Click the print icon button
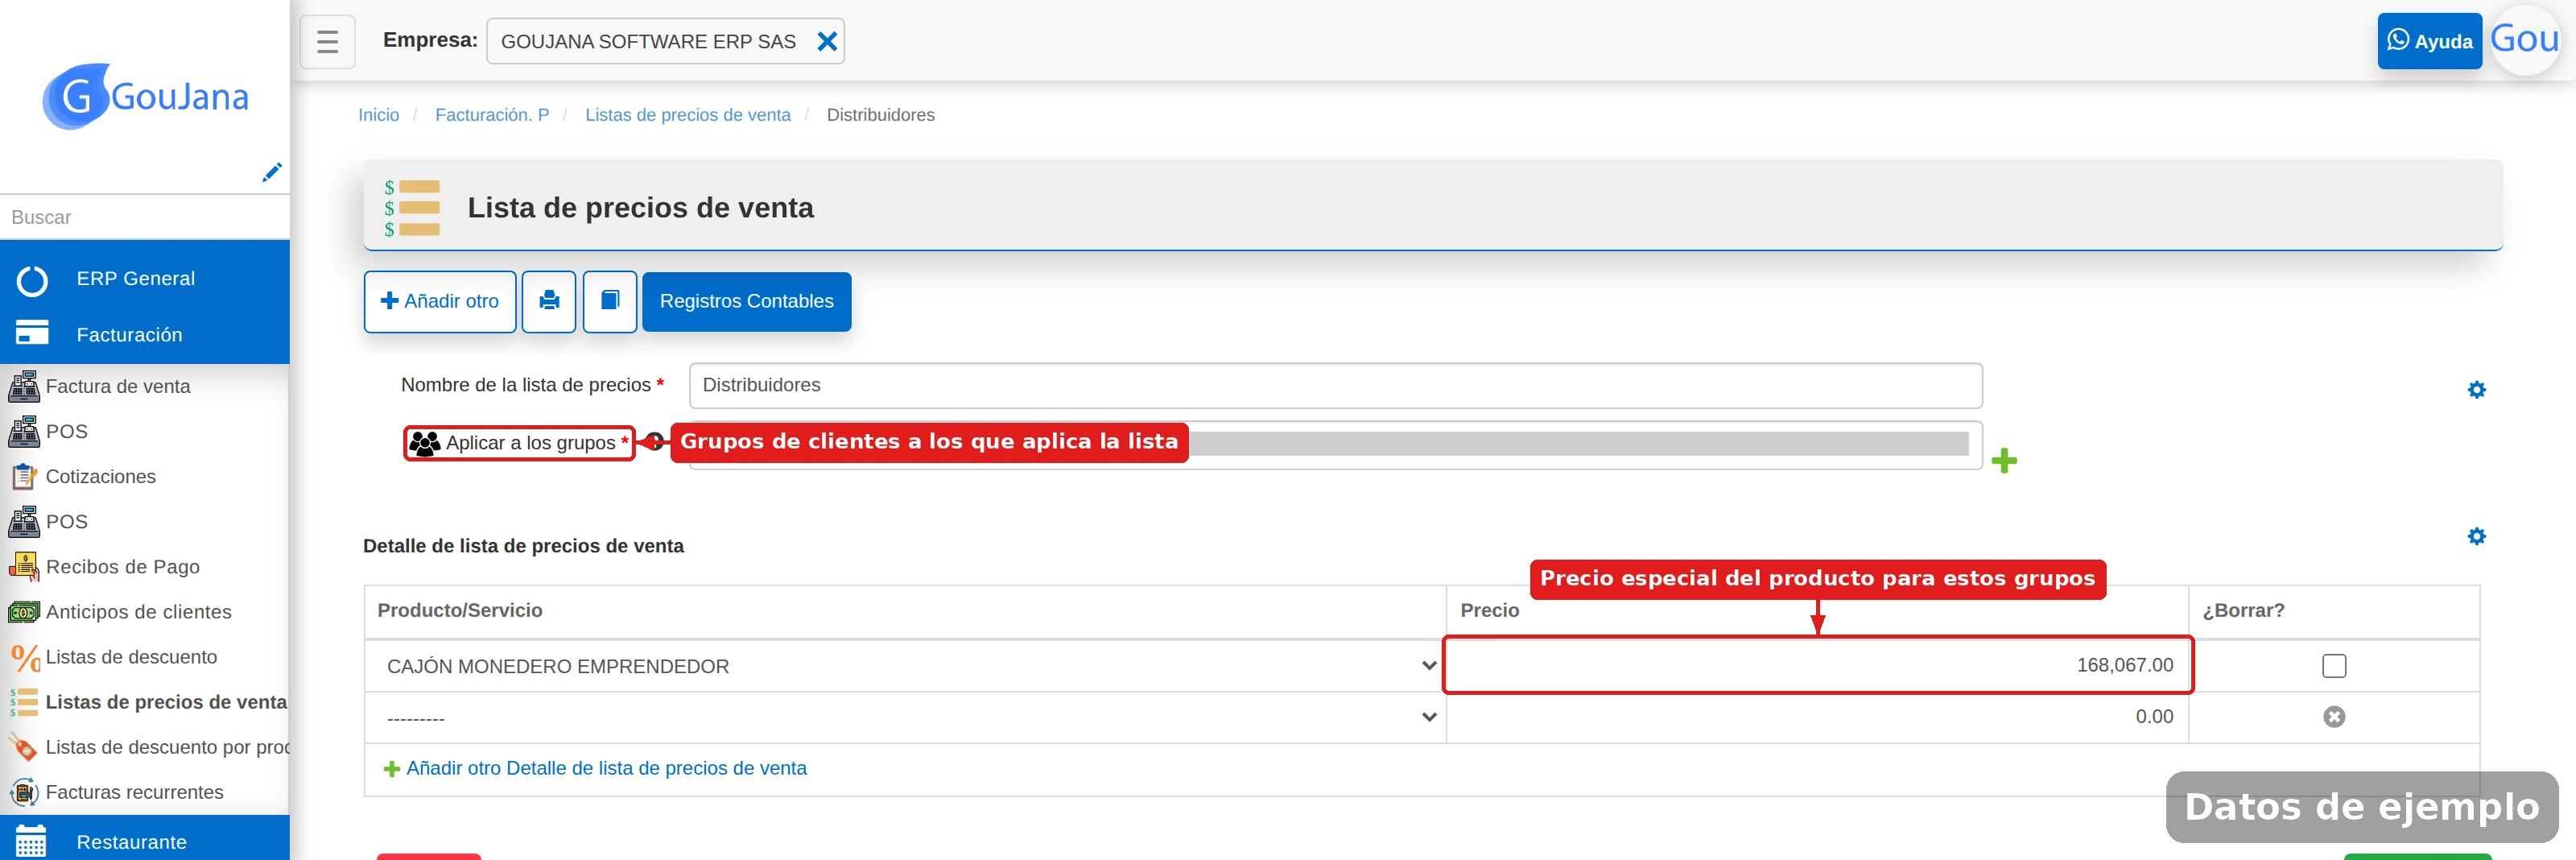Viewport: 2576px width, 860px height. click(549, 301)
